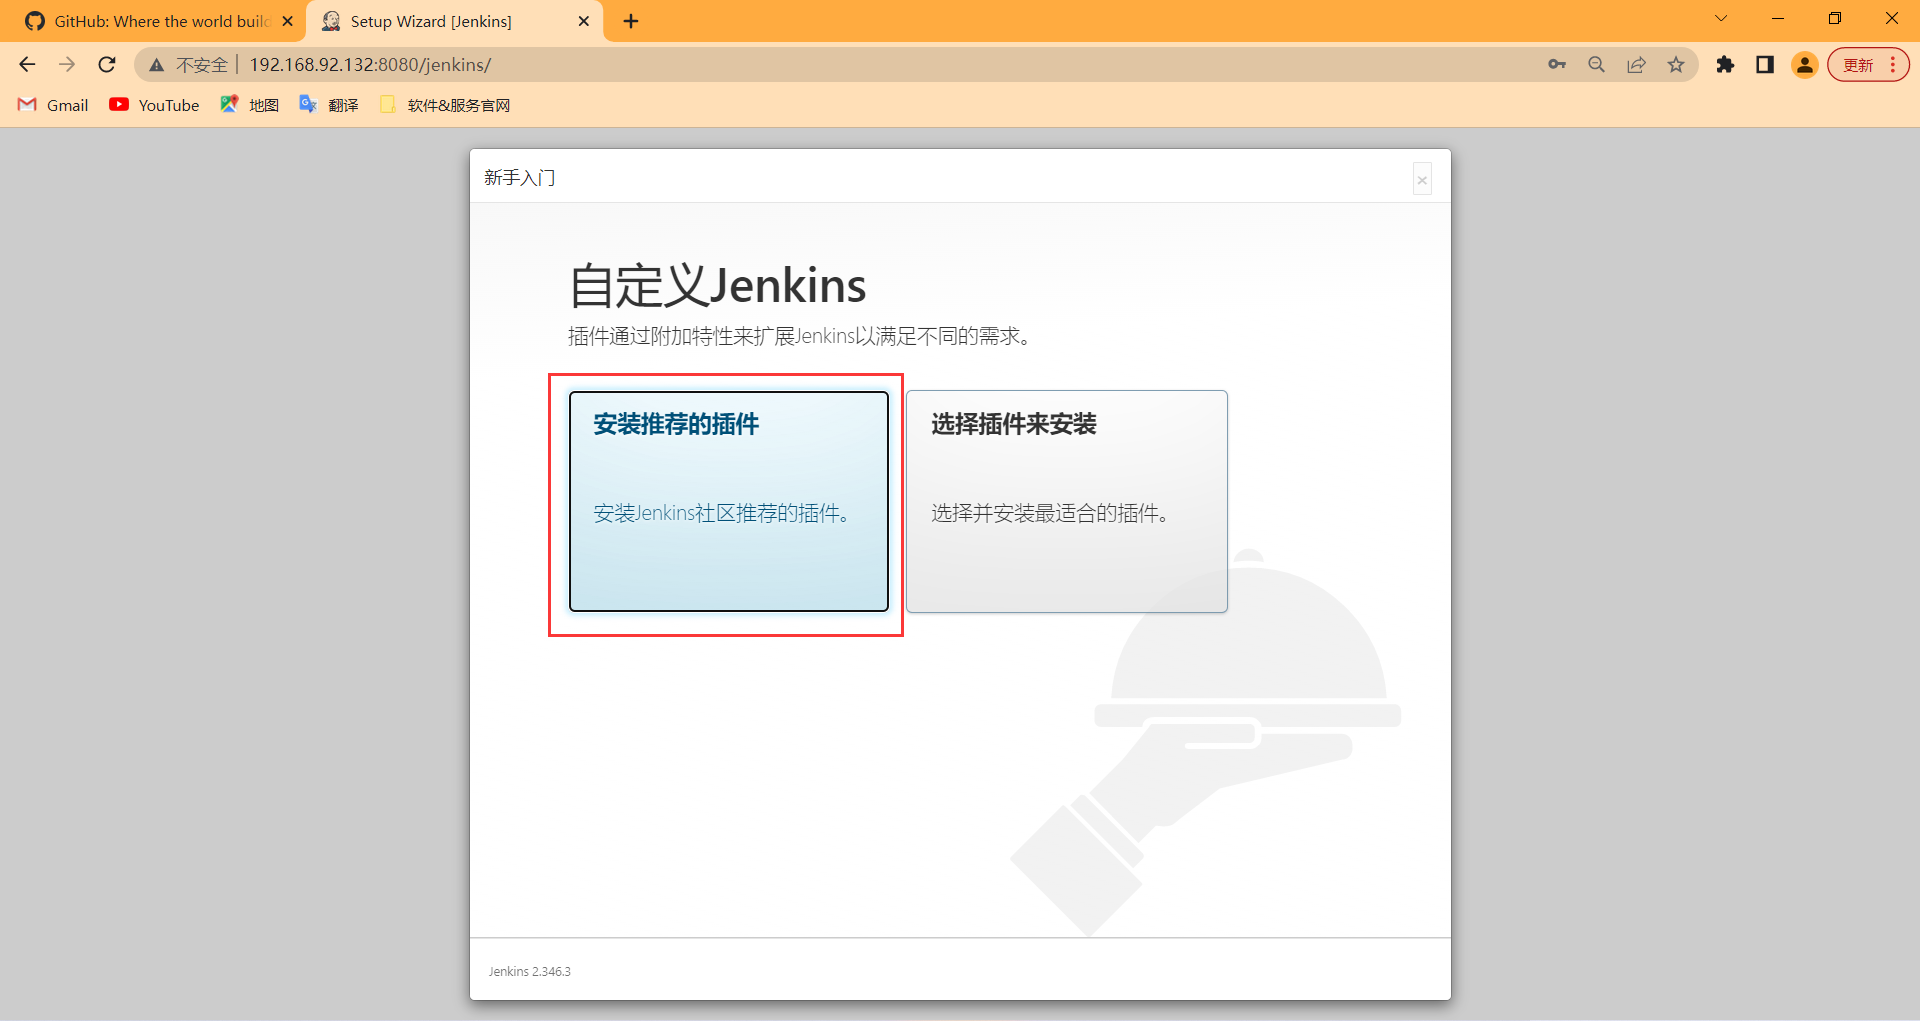Screen dimensions: 1920x1021
Task: Open Chrome three-dot menu
Action: pyautogui.click(x=1893, y=65)
